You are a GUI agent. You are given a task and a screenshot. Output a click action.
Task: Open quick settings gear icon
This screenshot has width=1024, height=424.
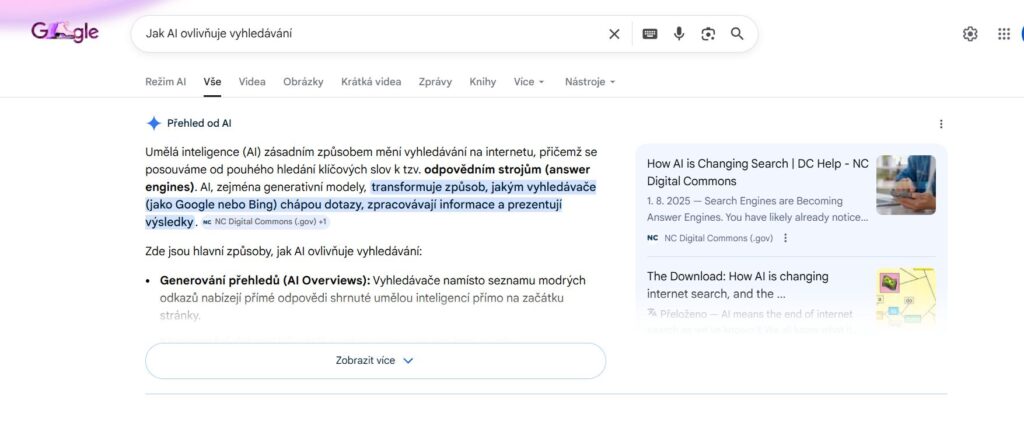pyautogui.click(x=970, y=34)
